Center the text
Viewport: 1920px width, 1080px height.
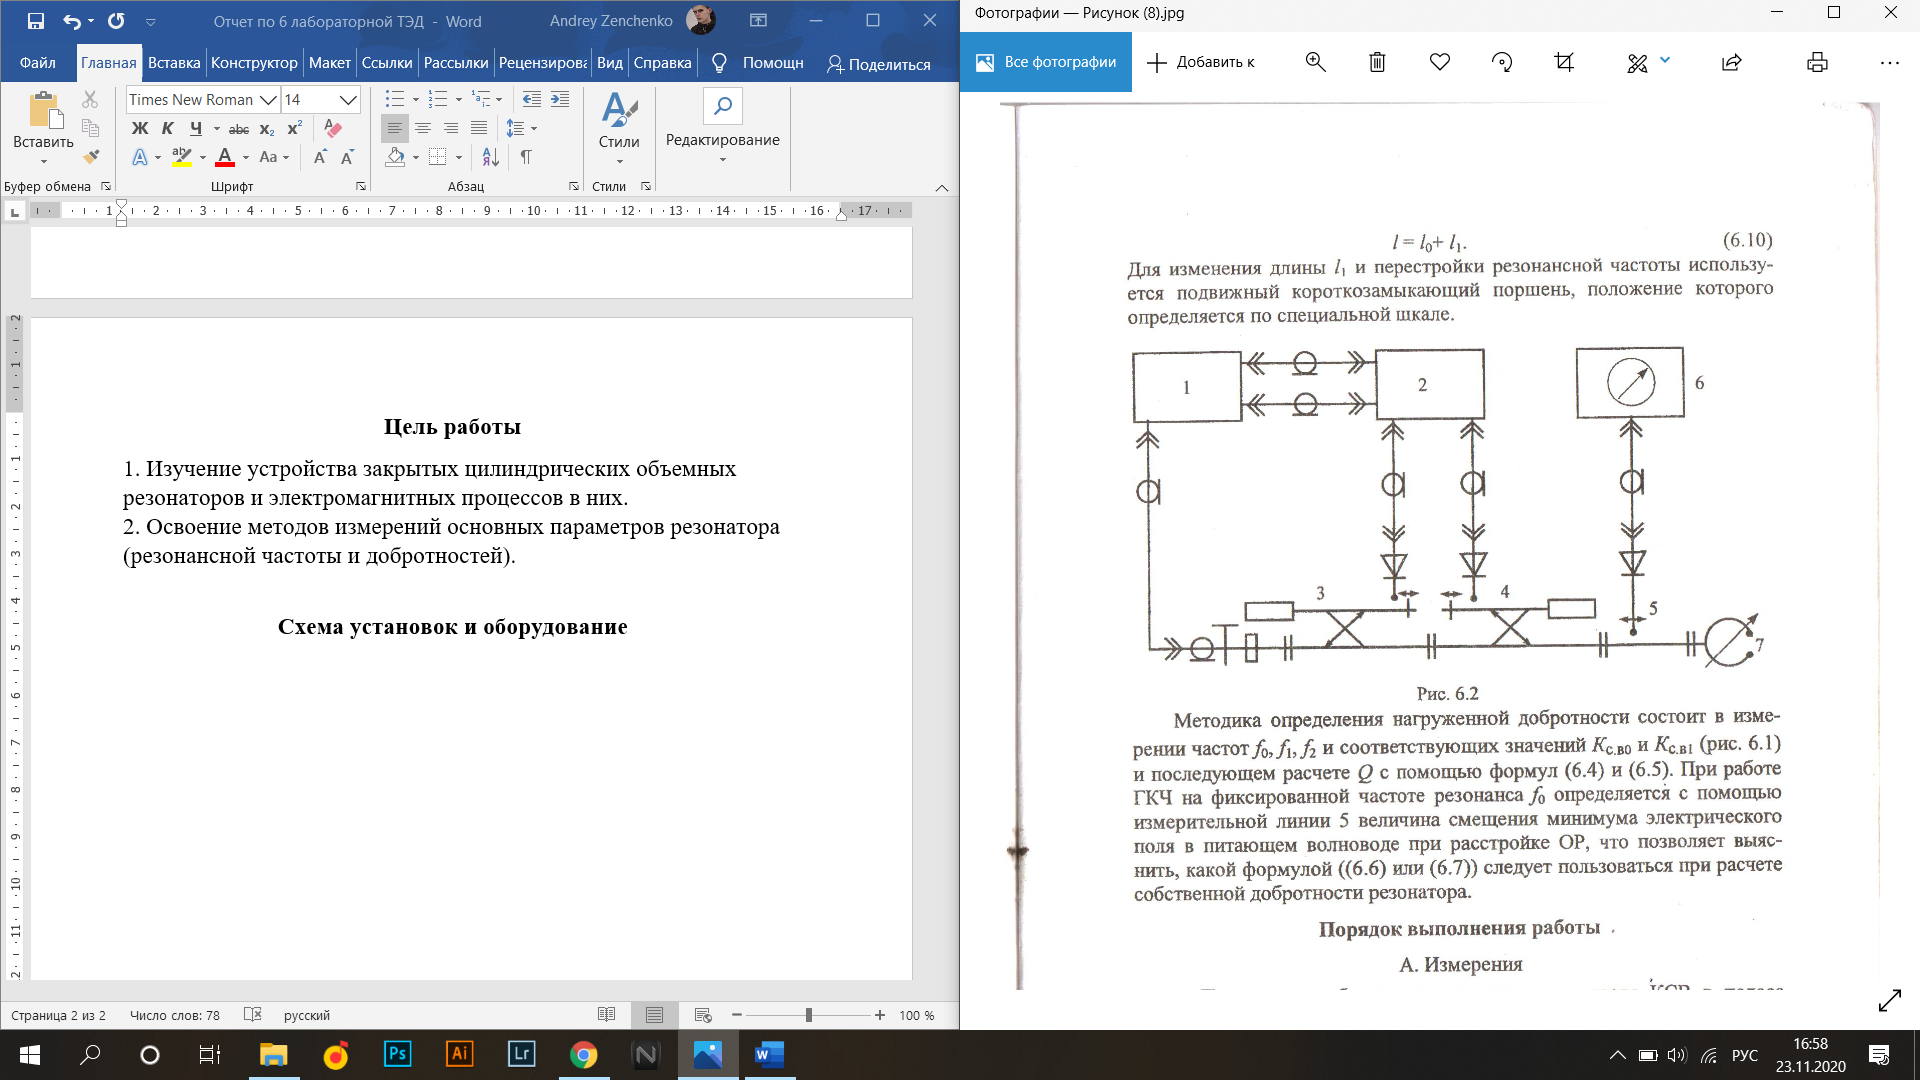coord(423,128)
